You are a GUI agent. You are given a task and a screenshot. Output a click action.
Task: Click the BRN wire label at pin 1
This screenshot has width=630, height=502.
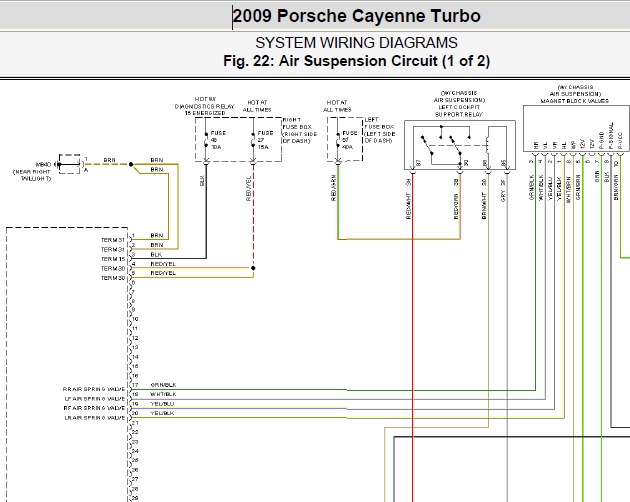pyautogui.click(x=157, y=236)
